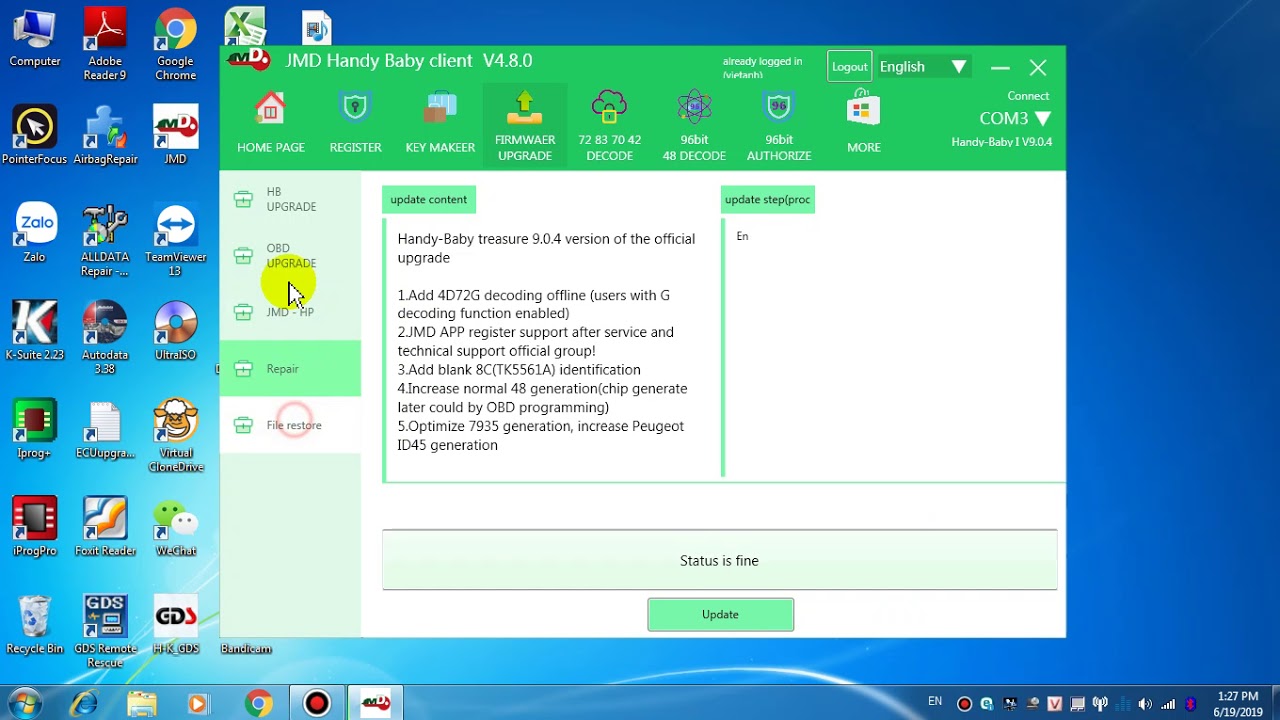The height and width of the screenshot is (720, 1280).
Task: Open Iprog+ desktop icon
Action: (x=35, y=428)
